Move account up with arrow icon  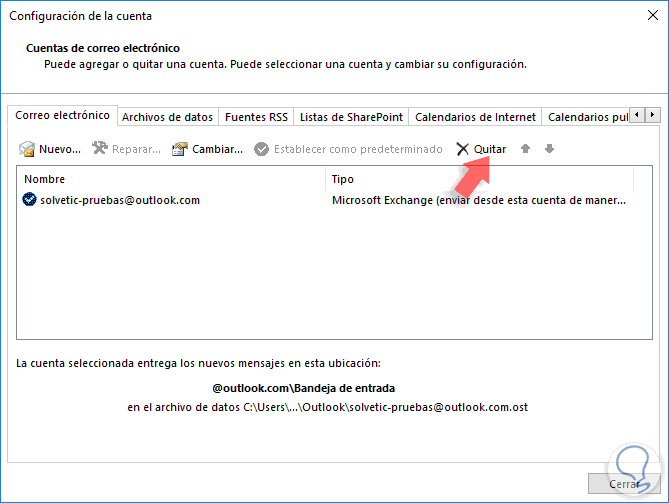(525, 148)
